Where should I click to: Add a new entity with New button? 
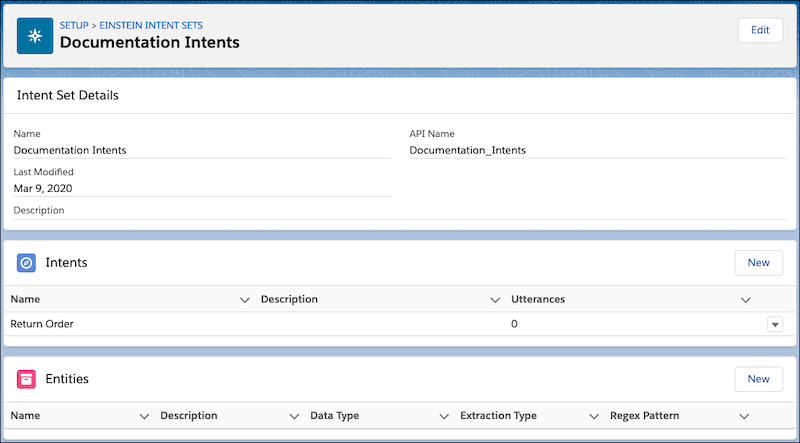tap(759, 379)
